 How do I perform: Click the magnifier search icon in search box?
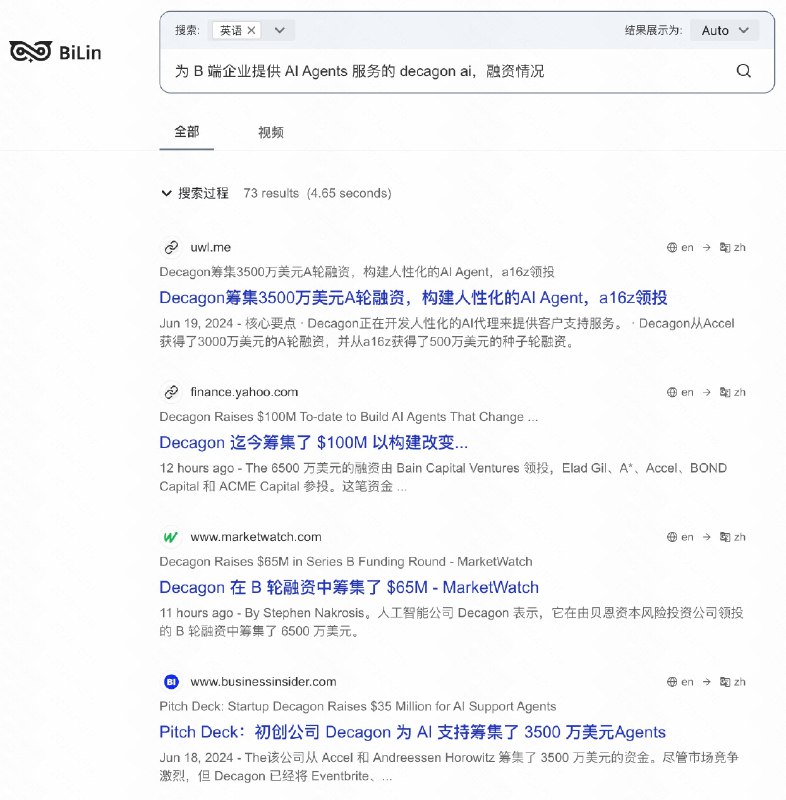point(744,70)
